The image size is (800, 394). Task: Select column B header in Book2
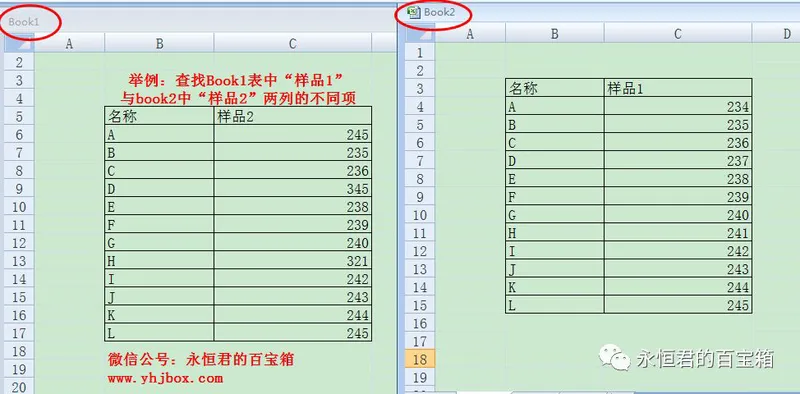(x=555, y=34)
